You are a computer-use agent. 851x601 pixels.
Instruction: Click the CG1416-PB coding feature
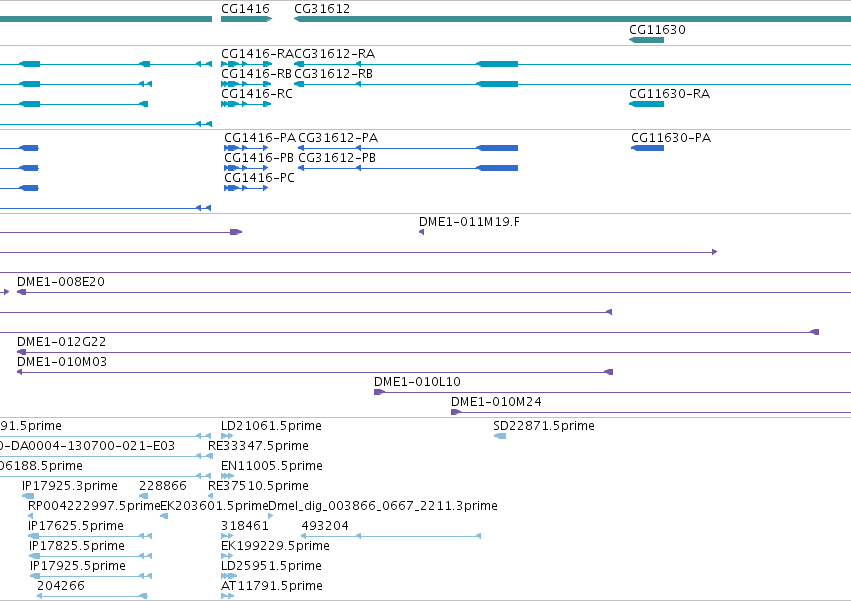point(246,168)
